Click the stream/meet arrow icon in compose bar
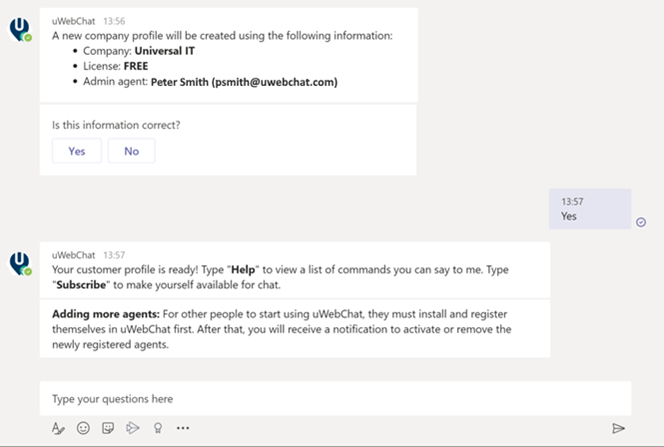This screenshot has width=664, height=447. tap(132, 428)
